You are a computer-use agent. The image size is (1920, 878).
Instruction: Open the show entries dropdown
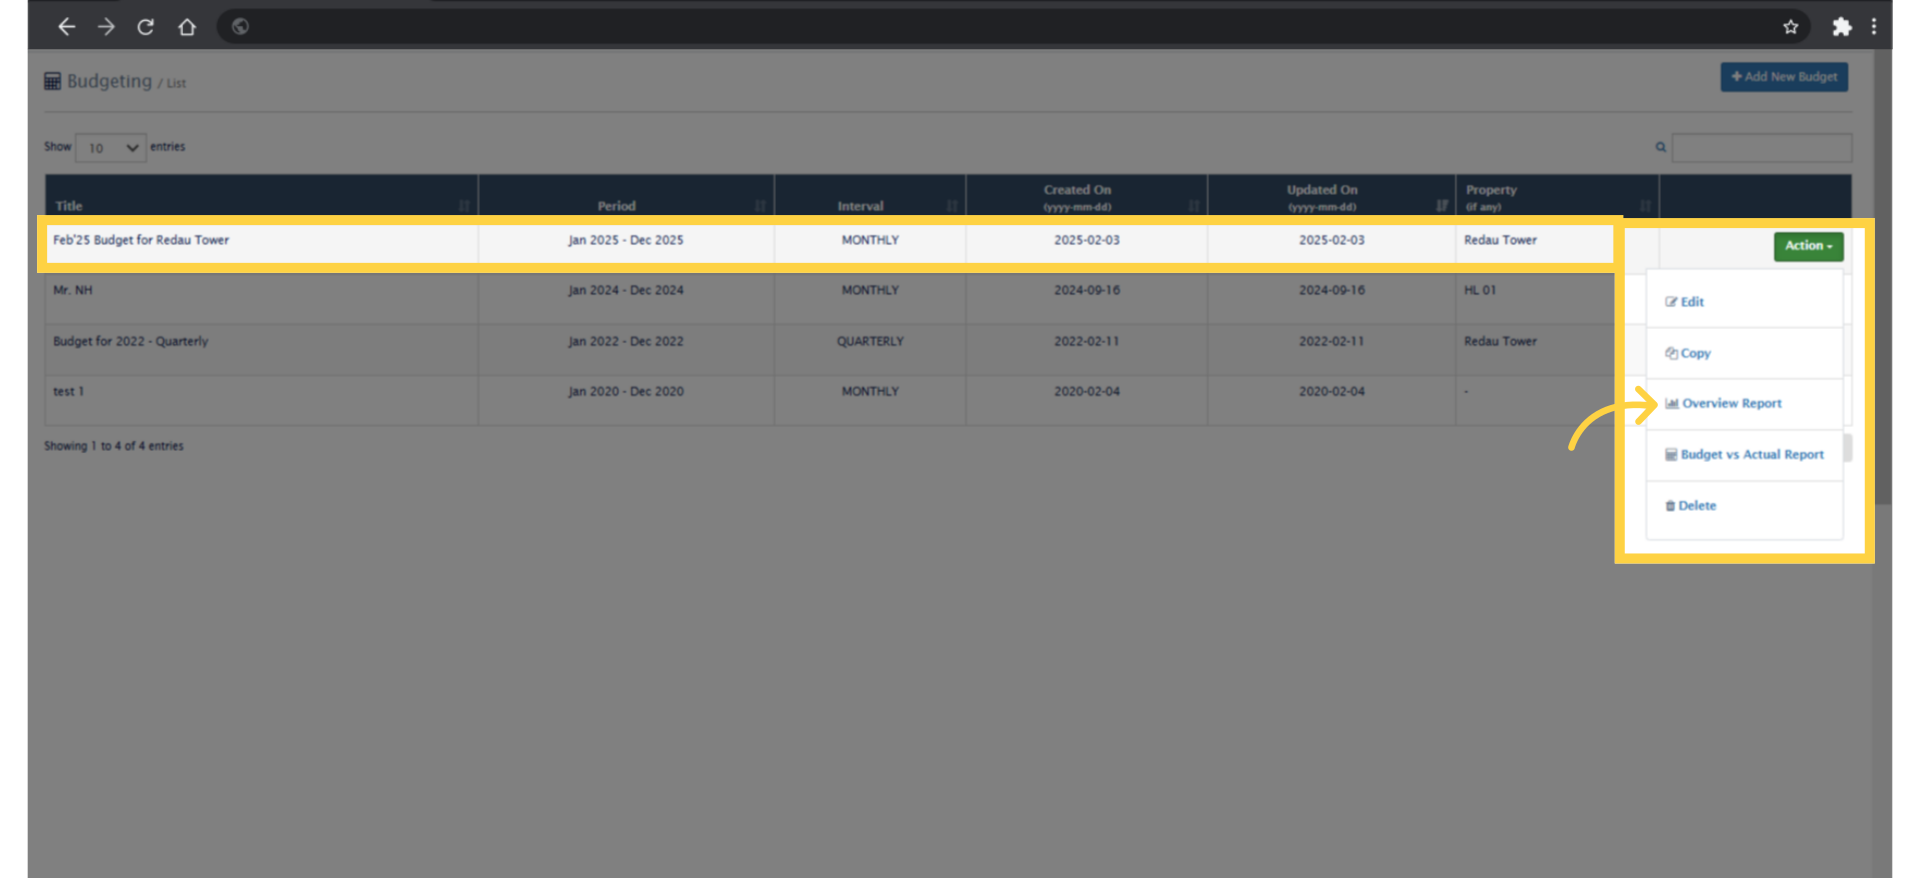click(x=111, y=148)
